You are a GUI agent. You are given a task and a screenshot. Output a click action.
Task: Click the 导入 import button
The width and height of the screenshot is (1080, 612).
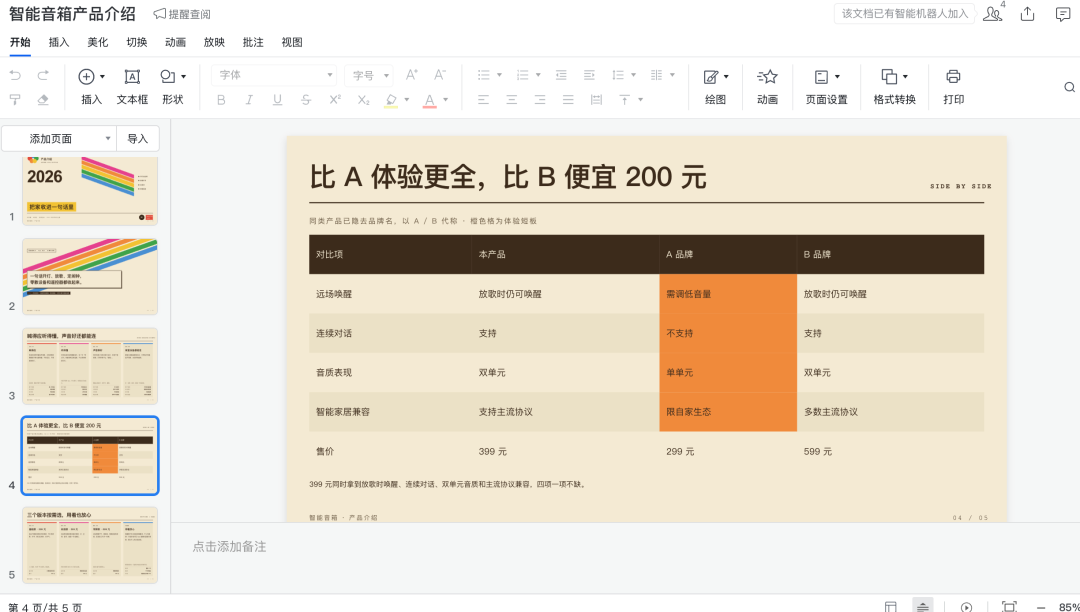click(138, 138)
